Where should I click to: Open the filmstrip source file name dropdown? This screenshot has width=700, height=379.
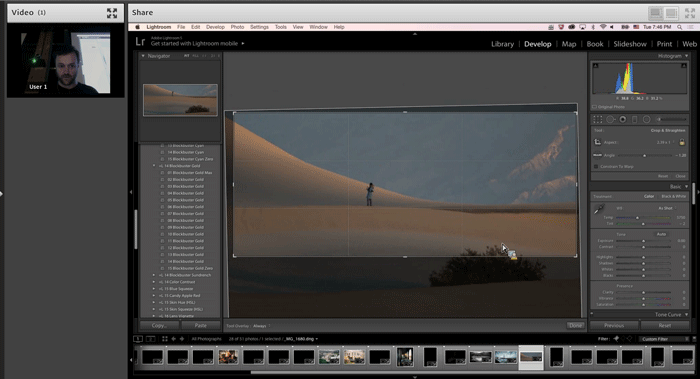point(300,339)
